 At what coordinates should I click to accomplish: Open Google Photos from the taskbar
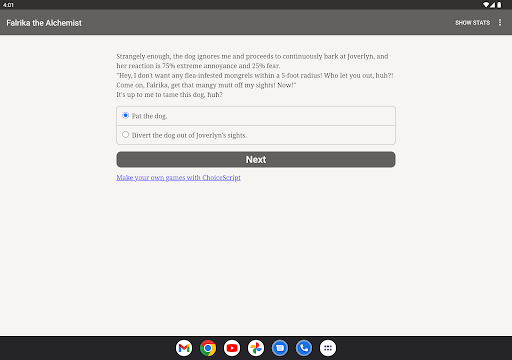(x=256, y=348)
